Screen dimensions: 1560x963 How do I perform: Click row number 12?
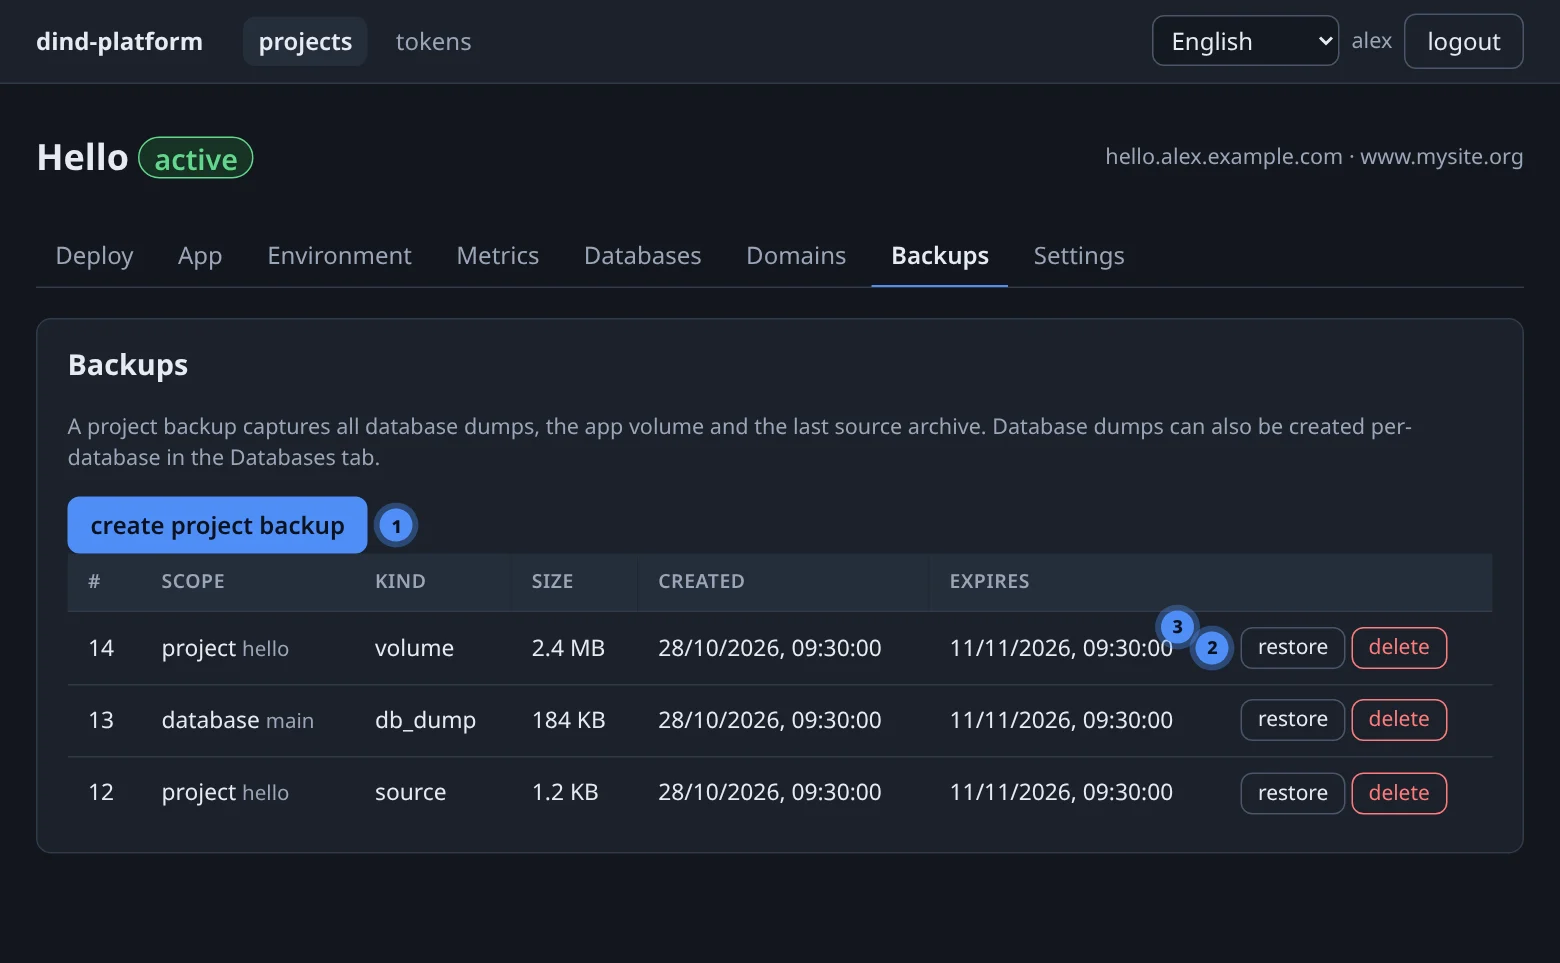(101, 792)
